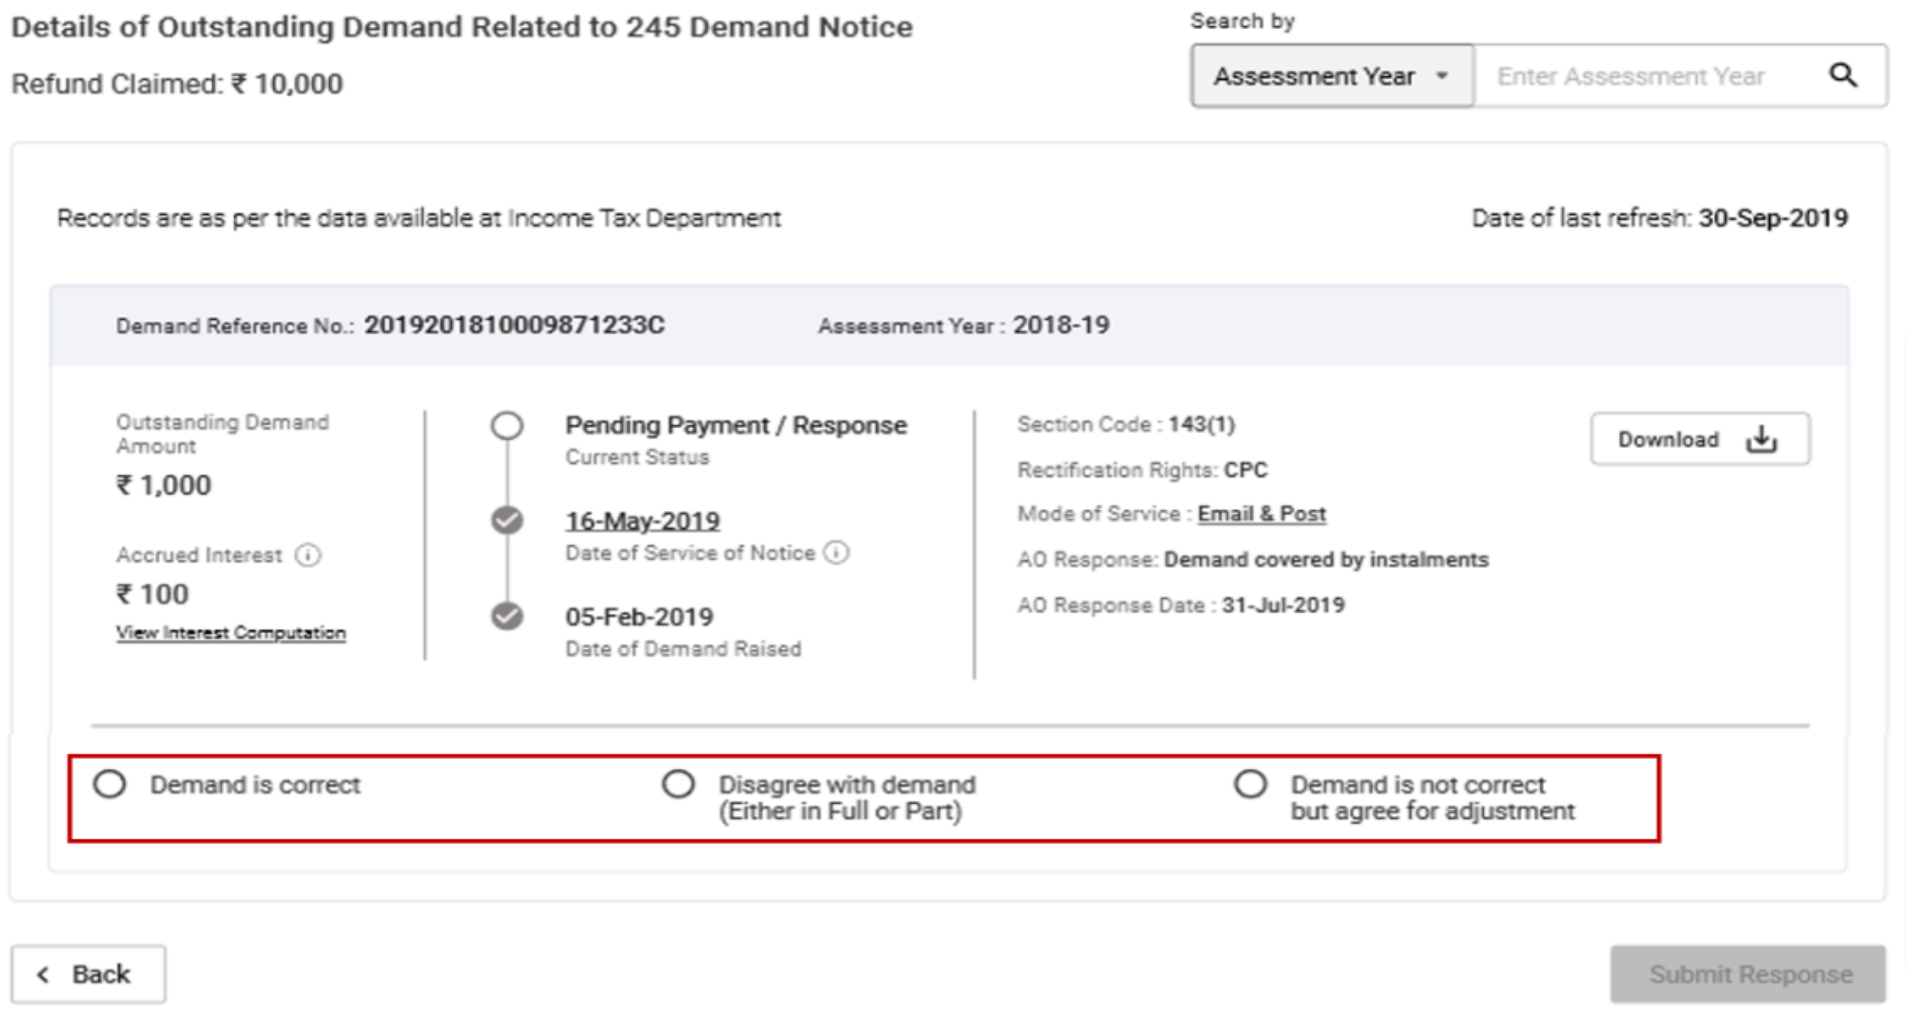This screenshot has height=1012, width=1906.
Task: Open the Assessment Year search dropdown
Action: [1330, 74]
